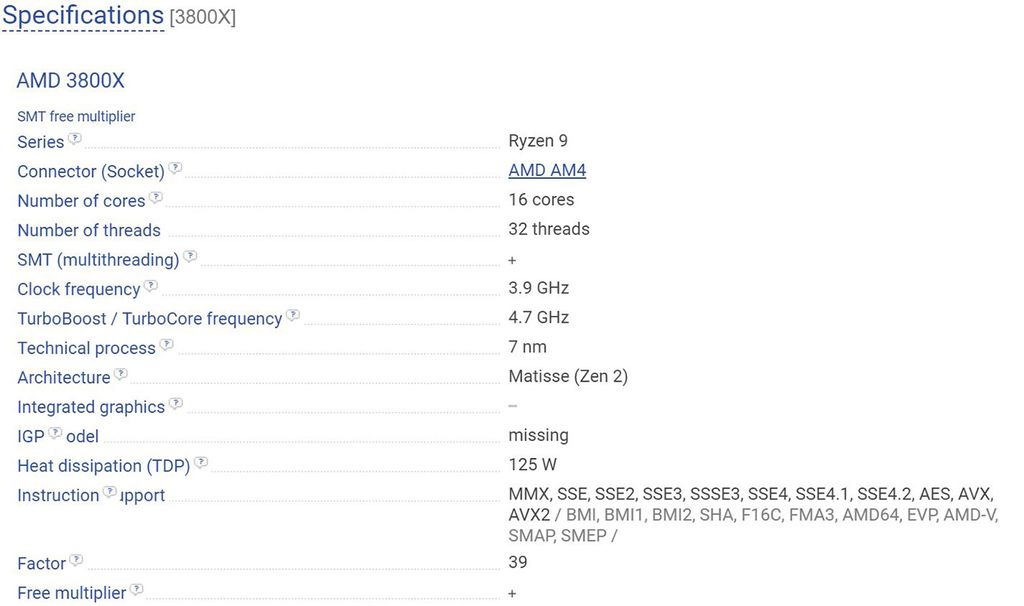
Task: Open help icon for Heat dissipation (TDP)
Action: pos(201,463)
